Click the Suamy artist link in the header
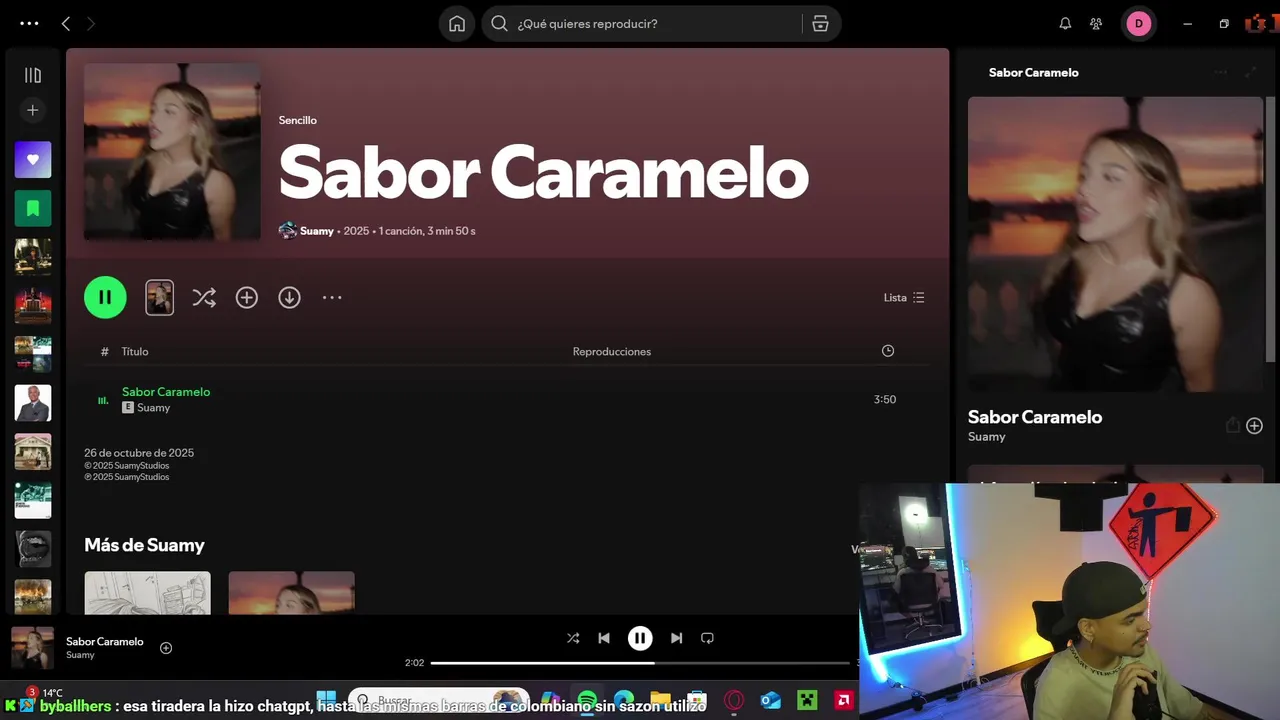The image size is (1280, 720). click(x=317, y=231)
